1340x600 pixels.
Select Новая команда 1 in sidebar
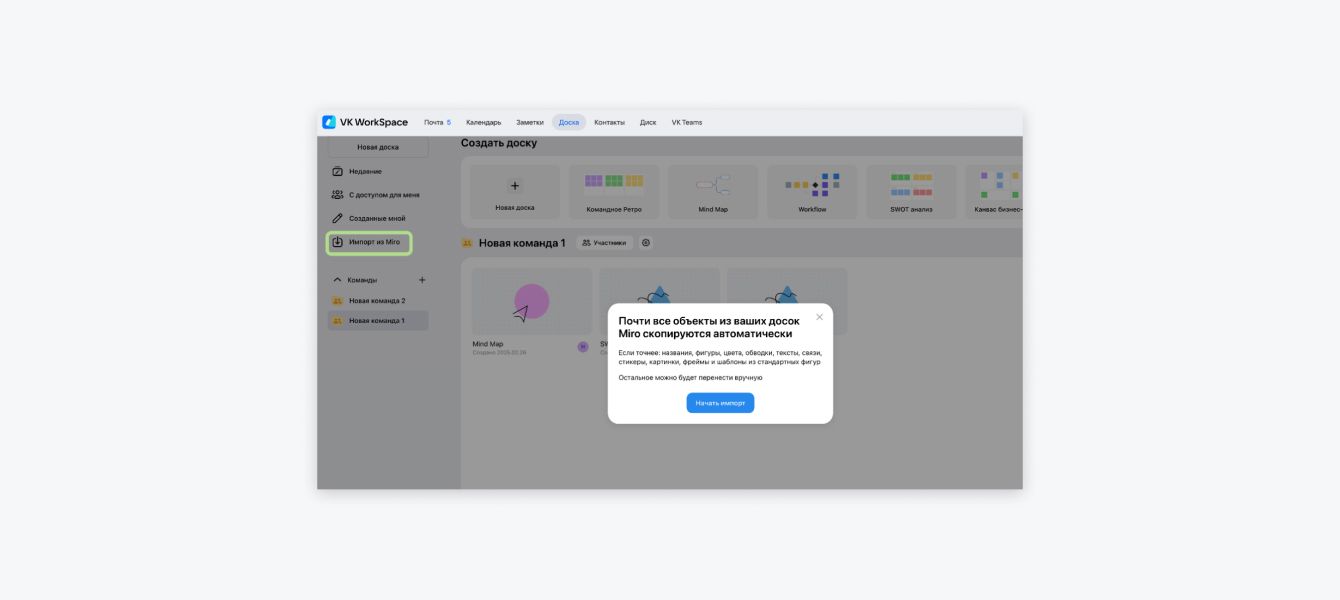pos(377,321)
